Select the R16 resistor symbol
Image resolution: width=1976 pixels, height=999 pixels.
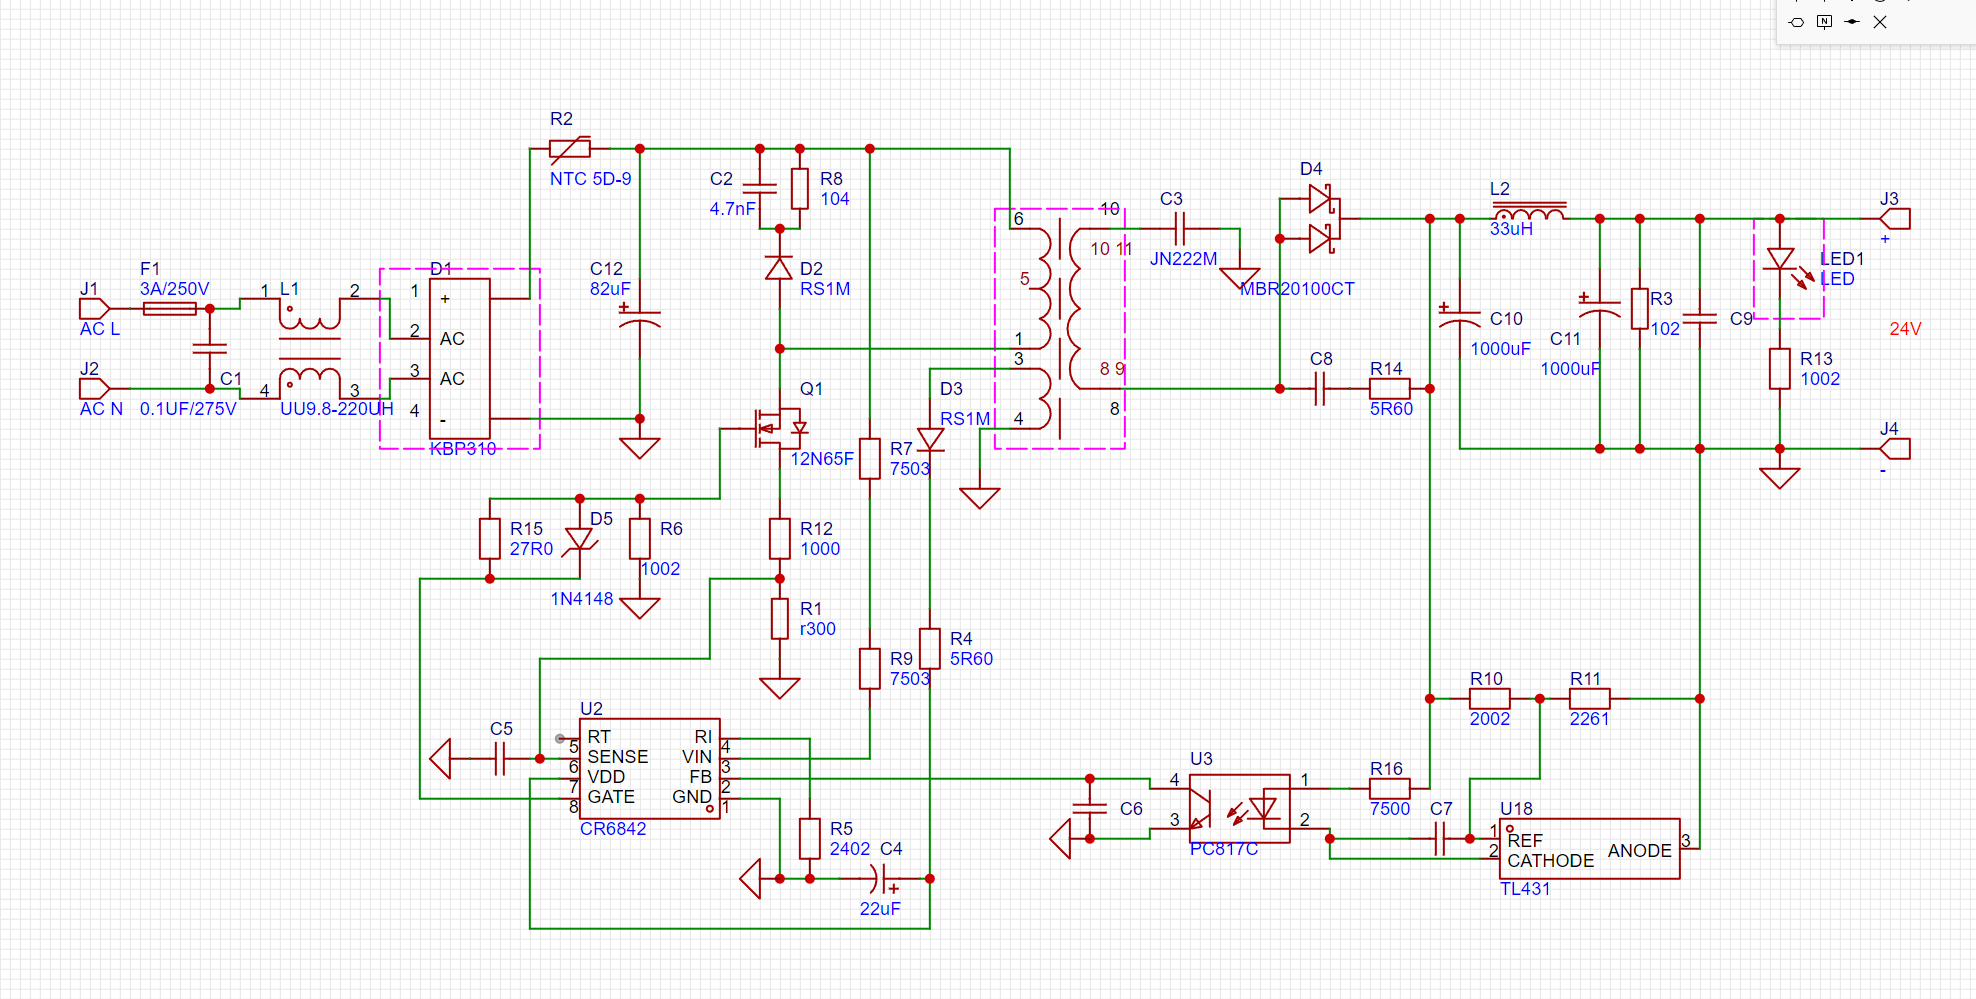(x=1390, y=788)
